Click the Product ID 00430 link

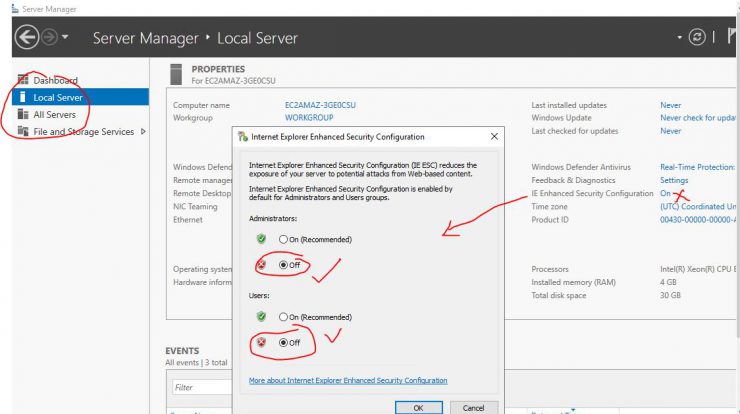click(698, 220)
